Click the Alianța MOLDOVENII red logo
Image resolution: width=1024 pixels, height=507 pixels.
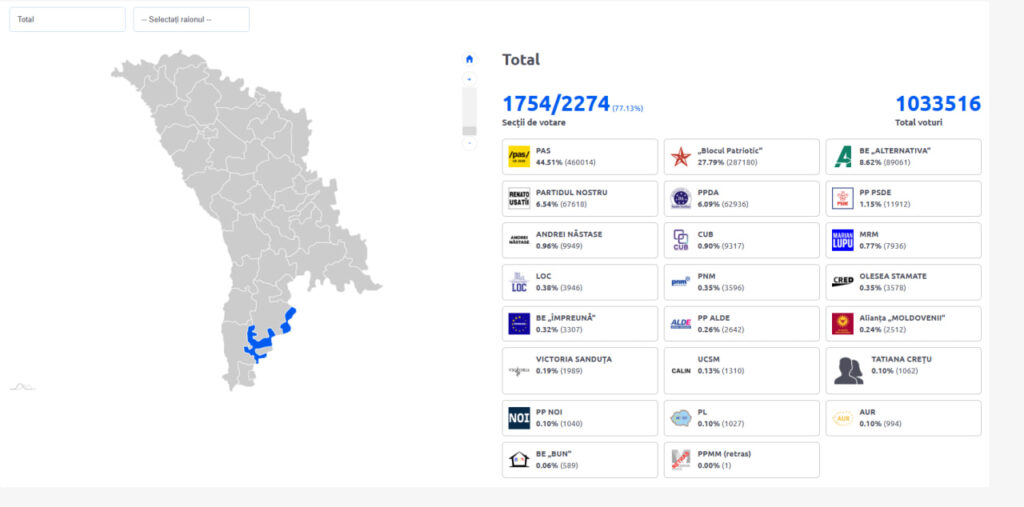842,323
